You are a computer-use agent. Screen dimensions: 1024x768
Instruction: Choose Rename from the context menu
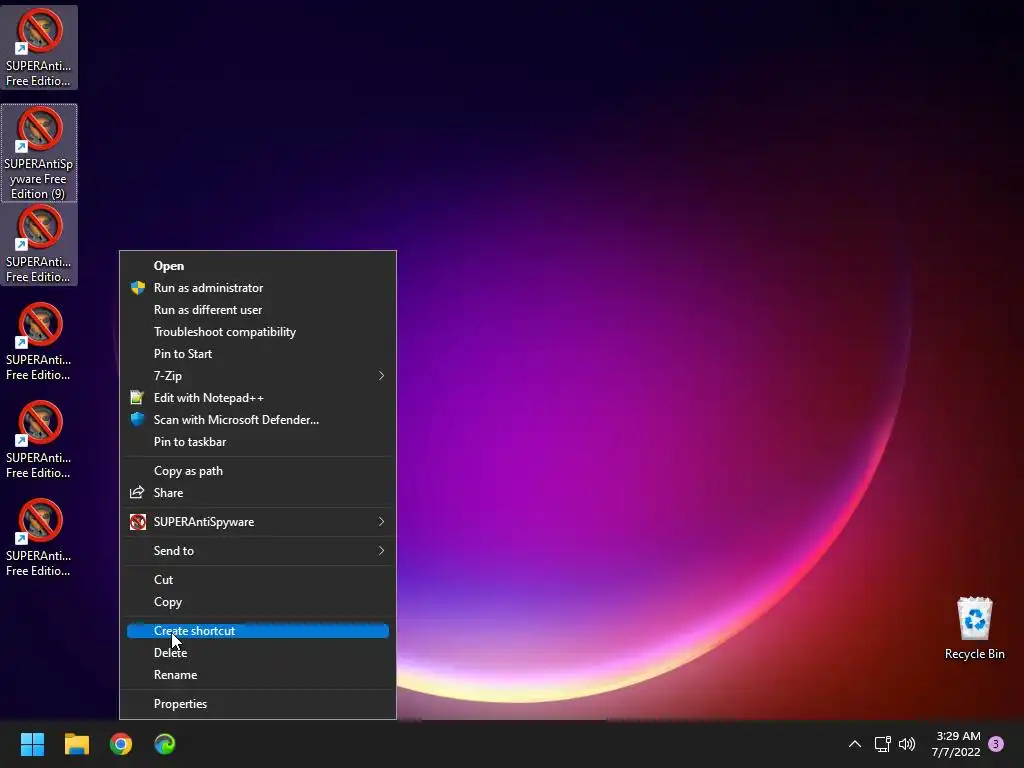[x=258, y=675]
